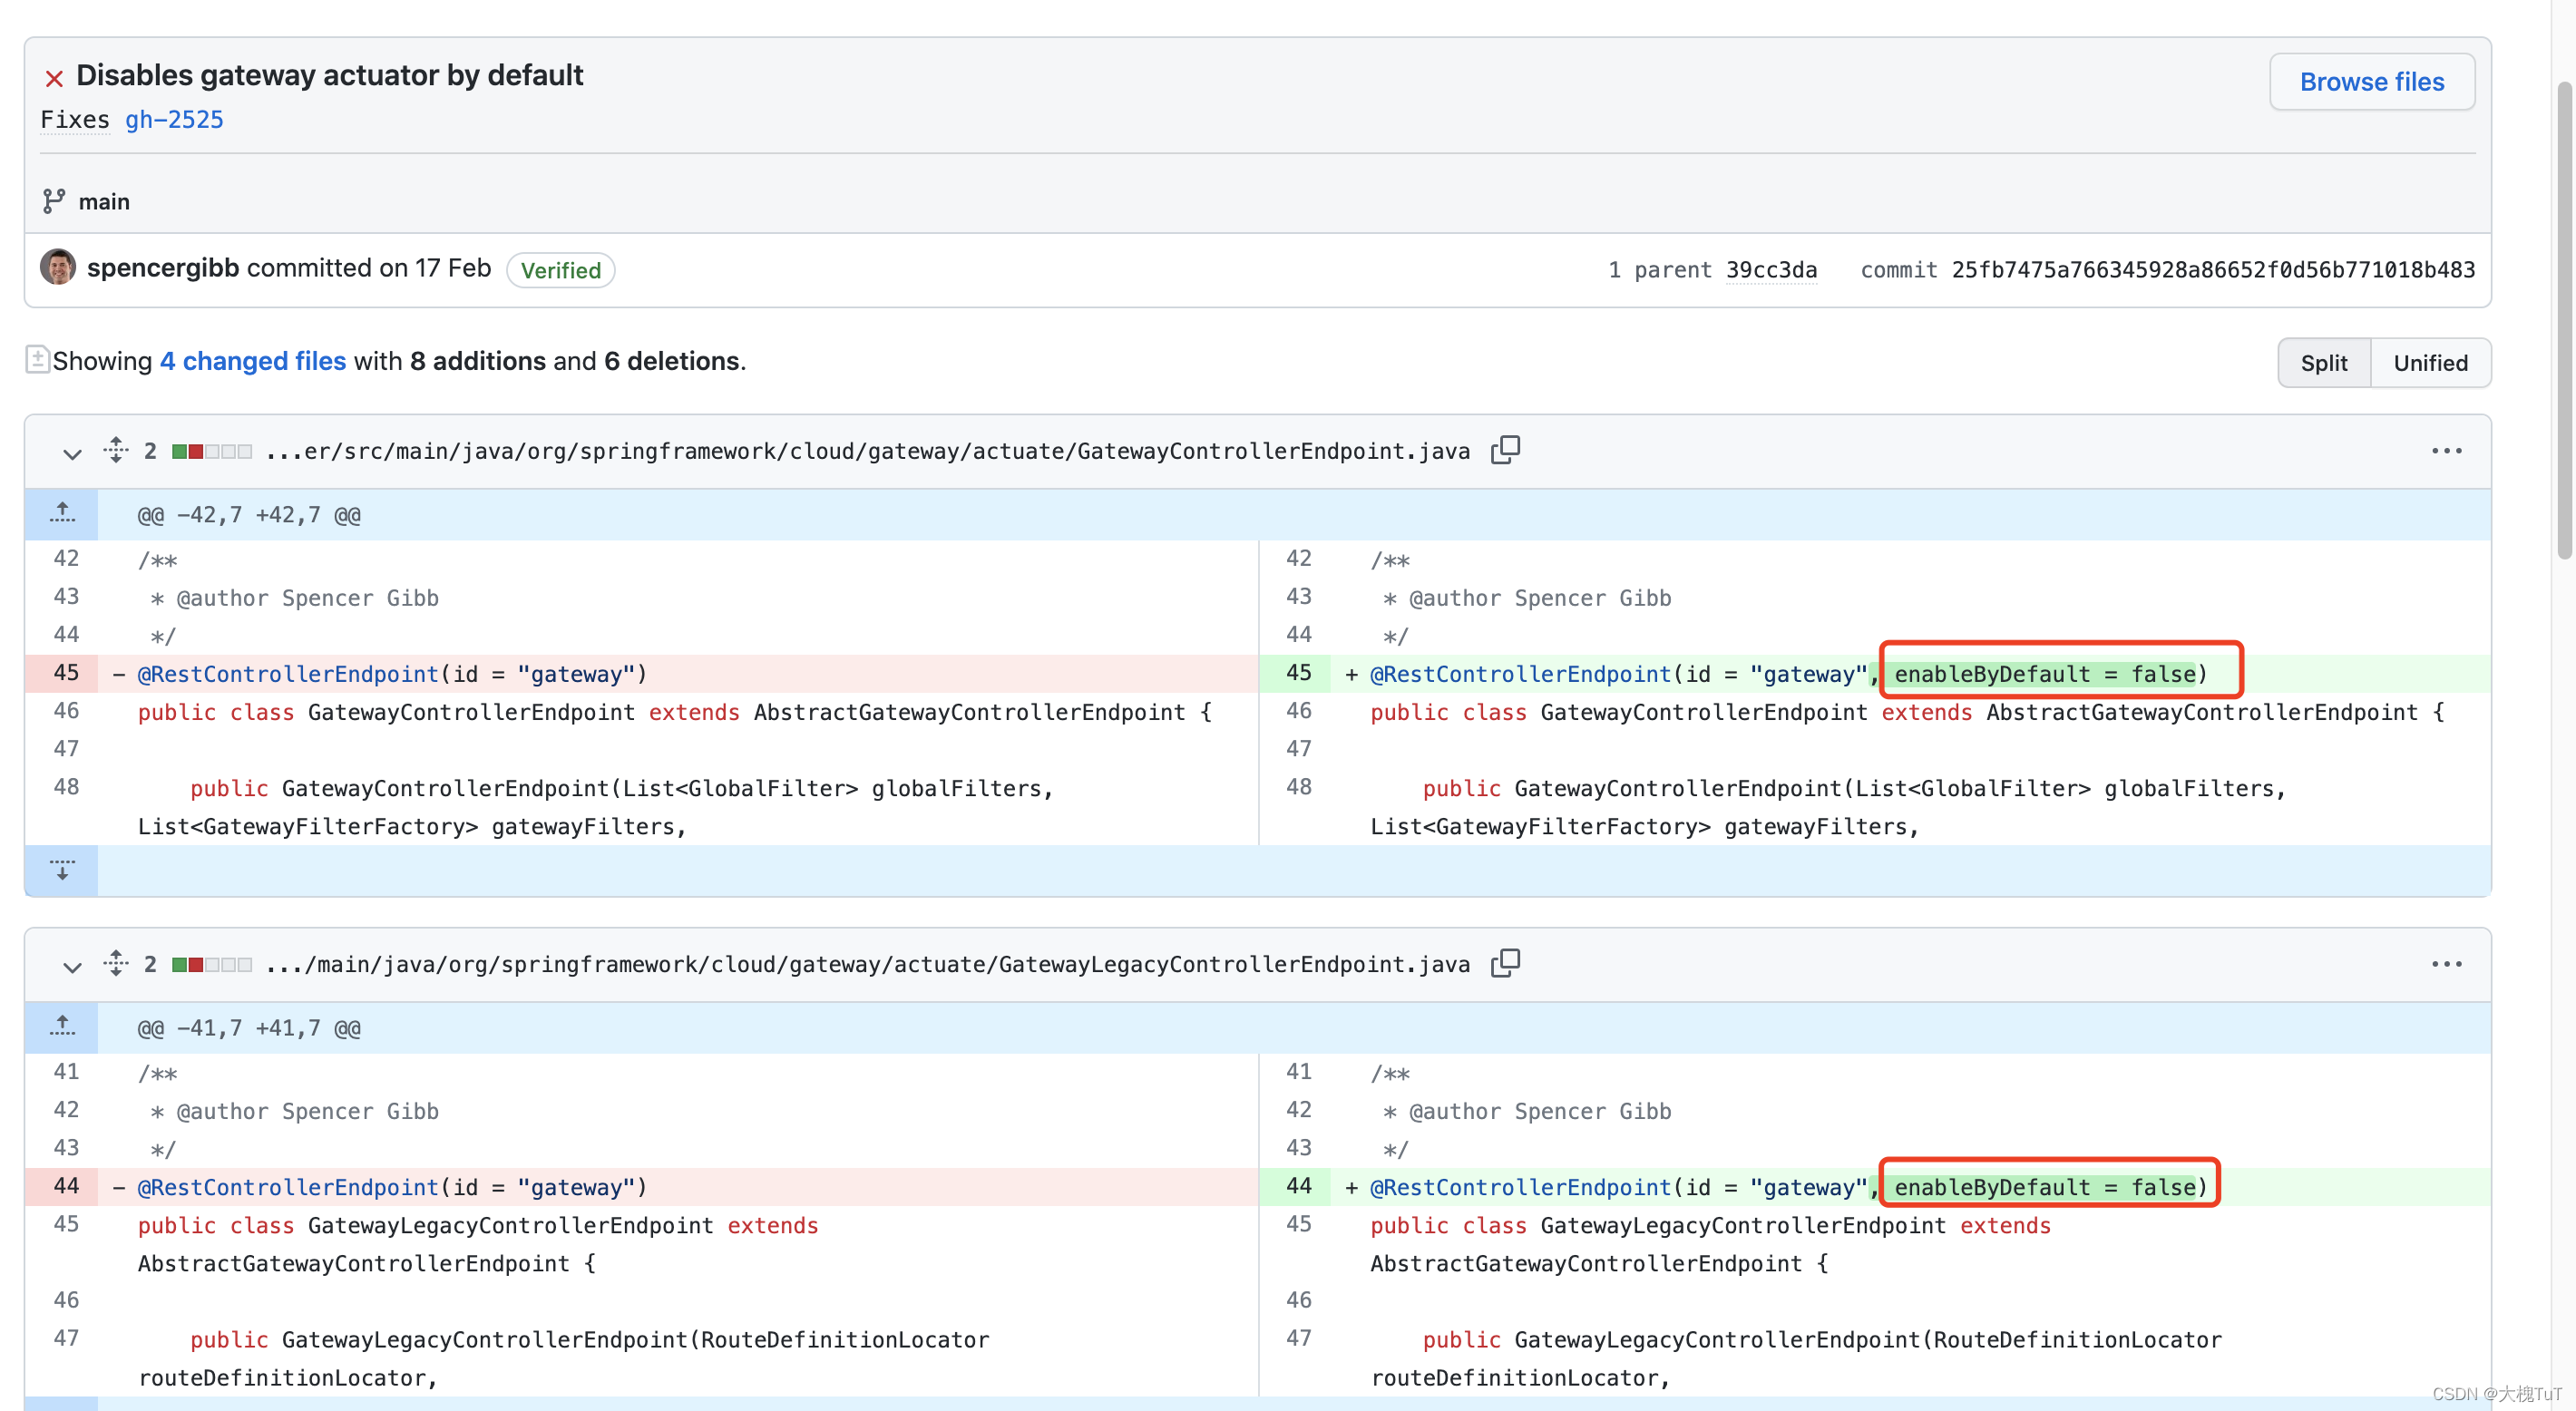Image resolution: width=2576 pixels, height=1411 pixels.
Task: Open the gh-2525 issue link
Action: (x=174, y=118)
